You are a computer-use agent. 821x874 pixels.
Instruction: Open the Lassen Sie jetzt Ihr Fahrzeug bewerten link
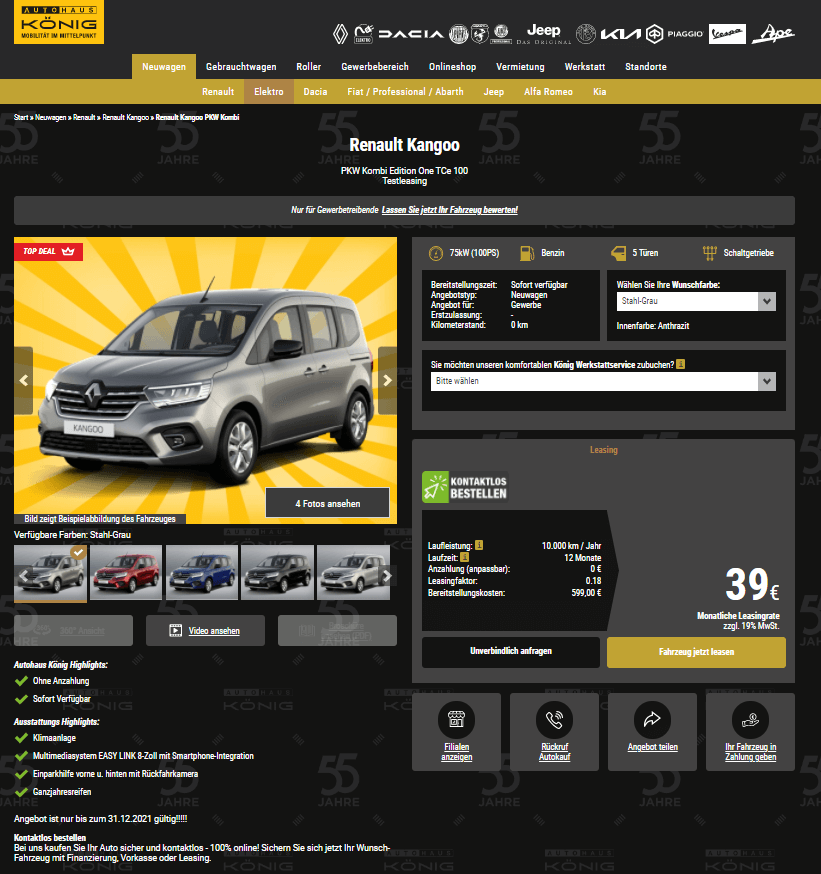coord(449,210)
